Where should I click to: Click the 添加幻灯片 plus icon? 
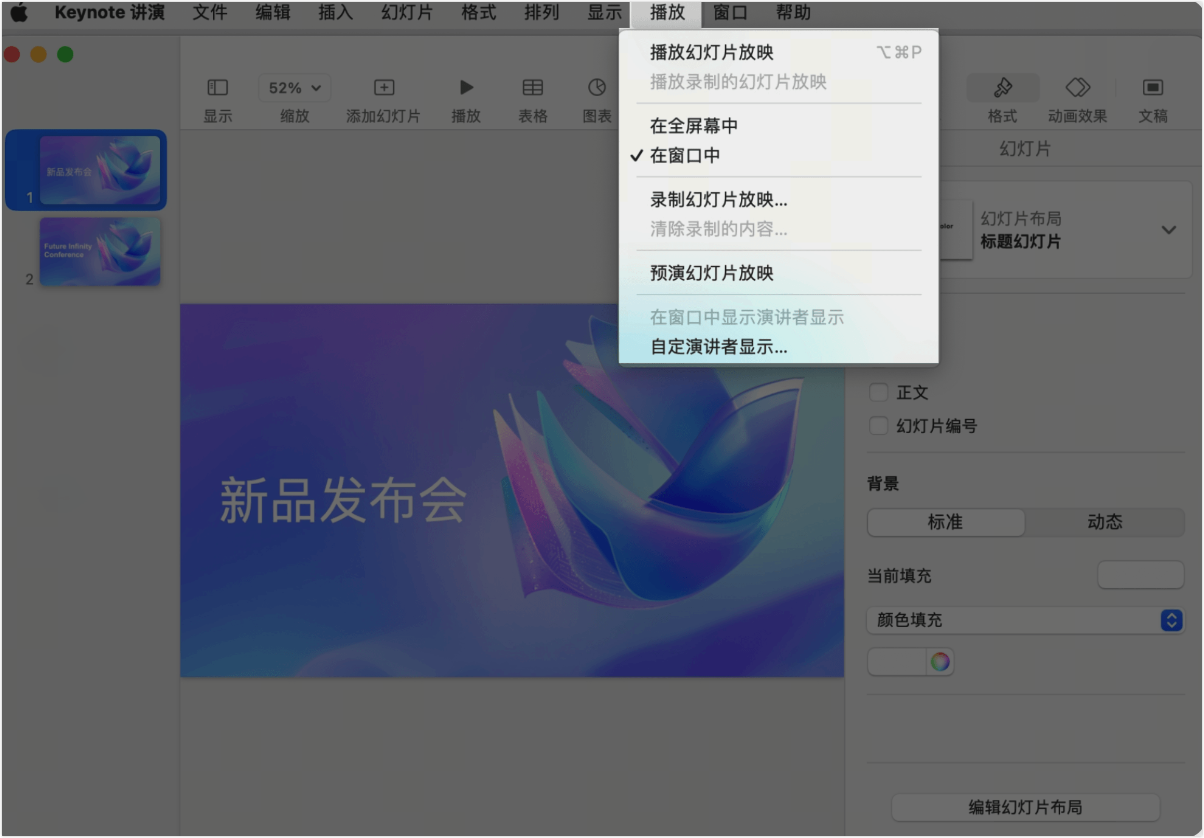[x=383, y=88]
